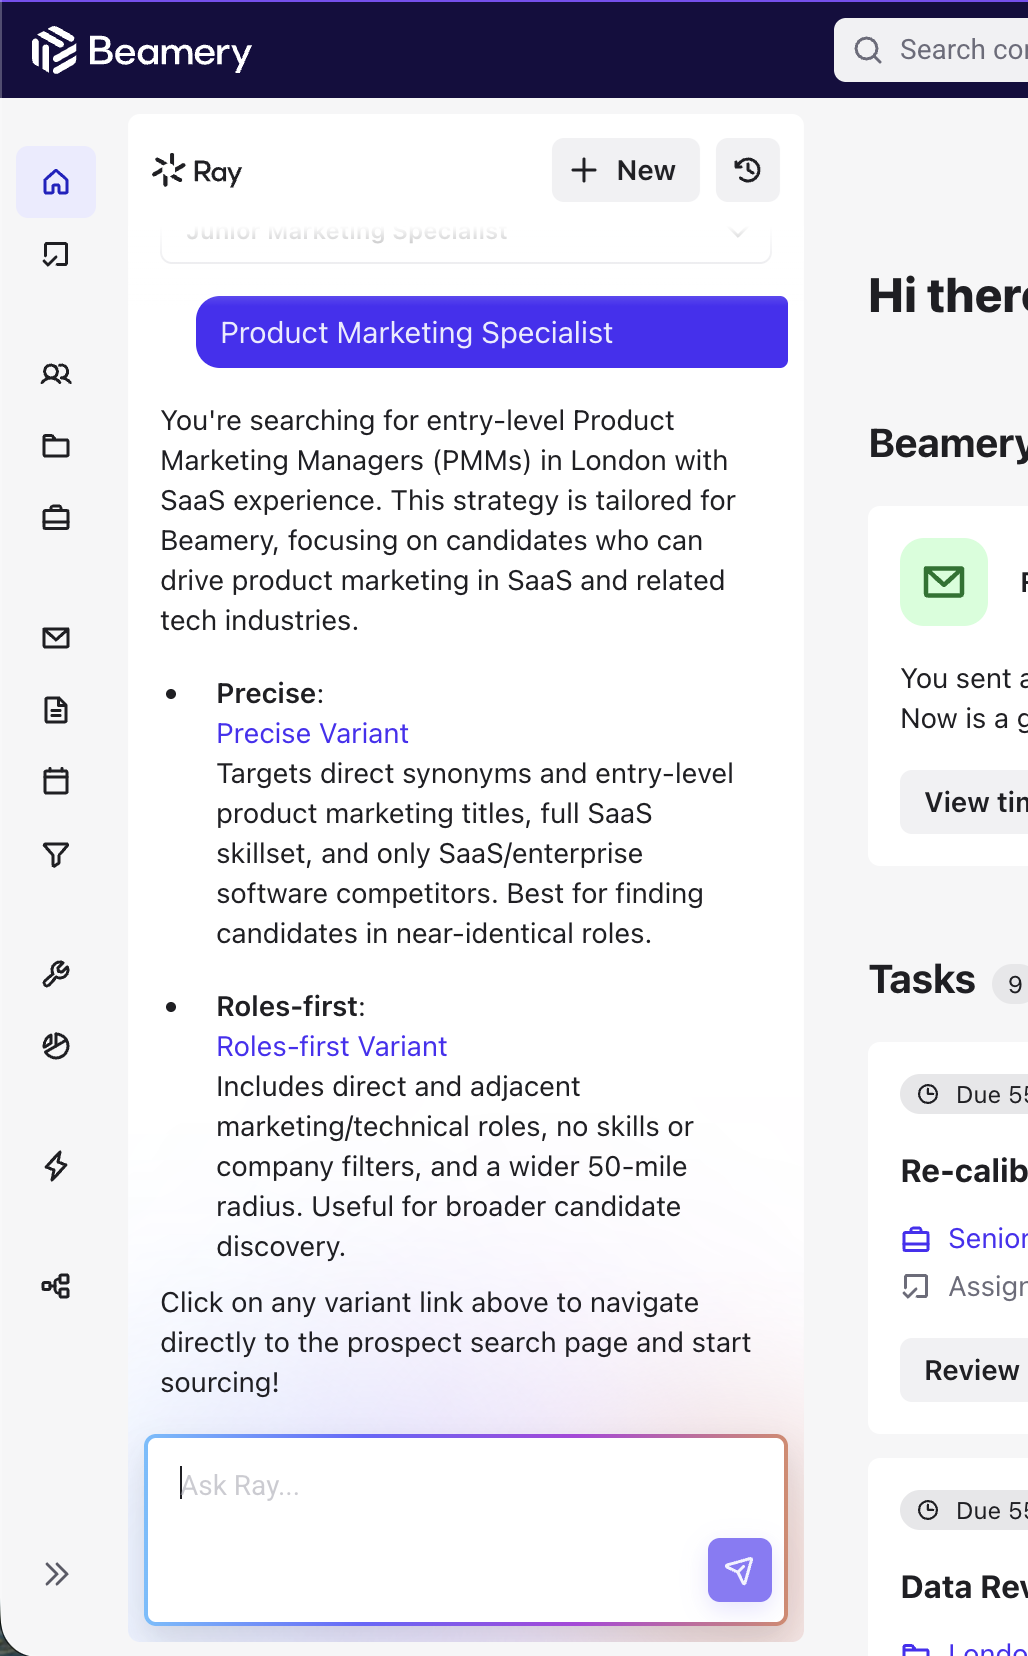Open the envelope messages sidebar icon
The height and width of the screenshot is (1656, 1028).
[x=56, y=638]
